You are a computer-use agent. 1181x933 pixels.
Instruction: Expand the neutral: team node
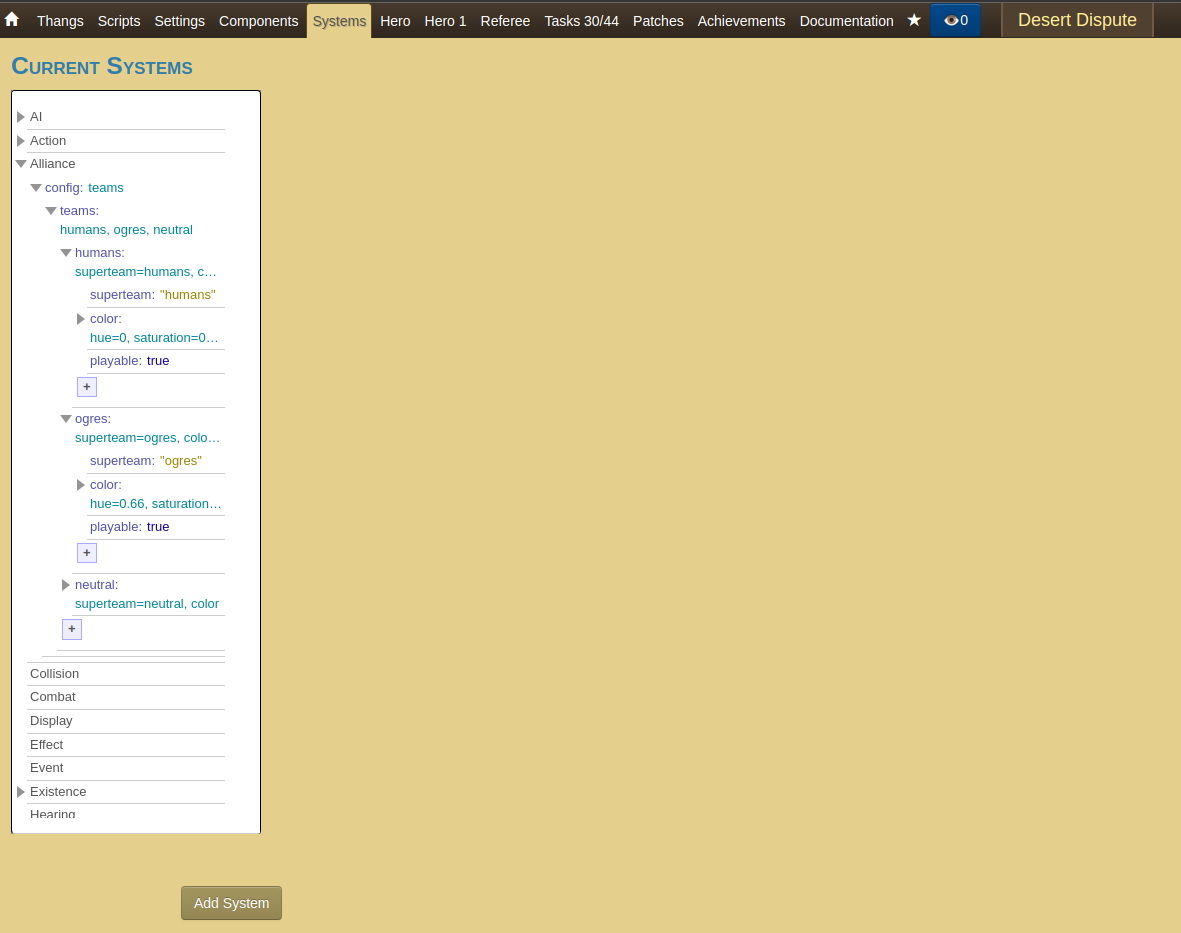(x=66, y=585)
